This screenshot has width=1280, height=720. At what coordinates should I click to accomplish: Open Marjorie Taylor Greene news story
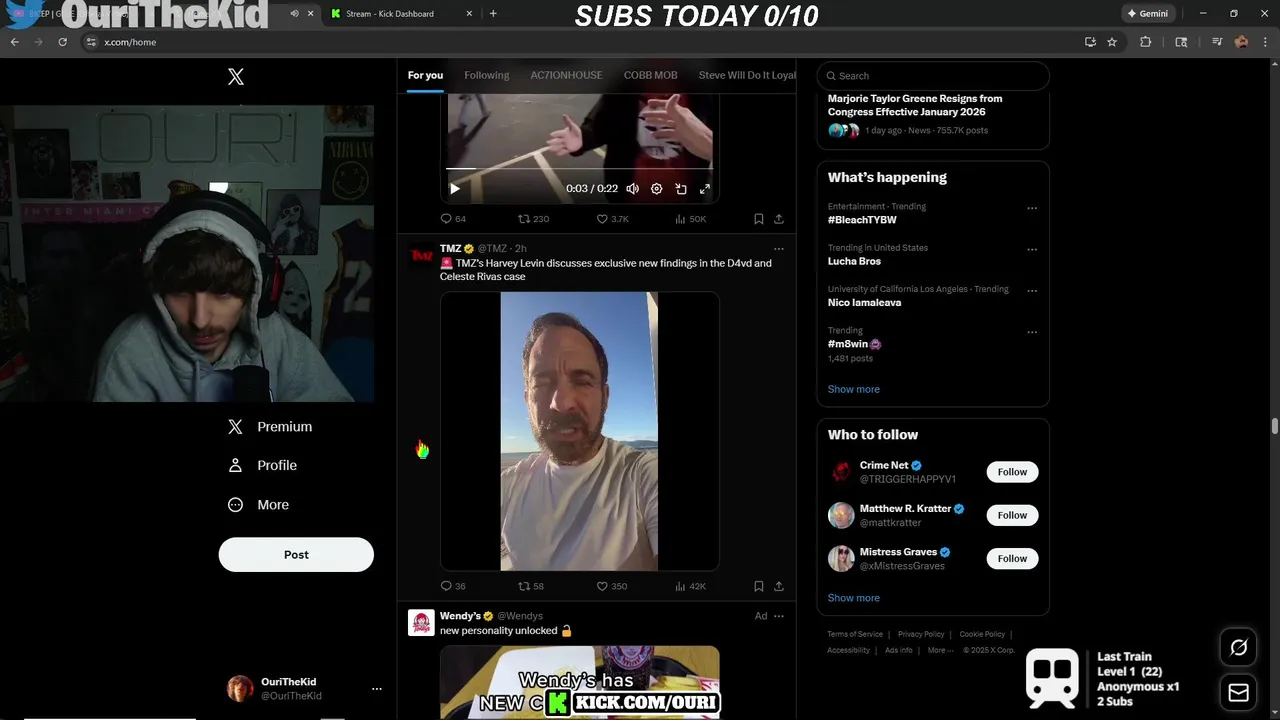click(x=932, y=113)
